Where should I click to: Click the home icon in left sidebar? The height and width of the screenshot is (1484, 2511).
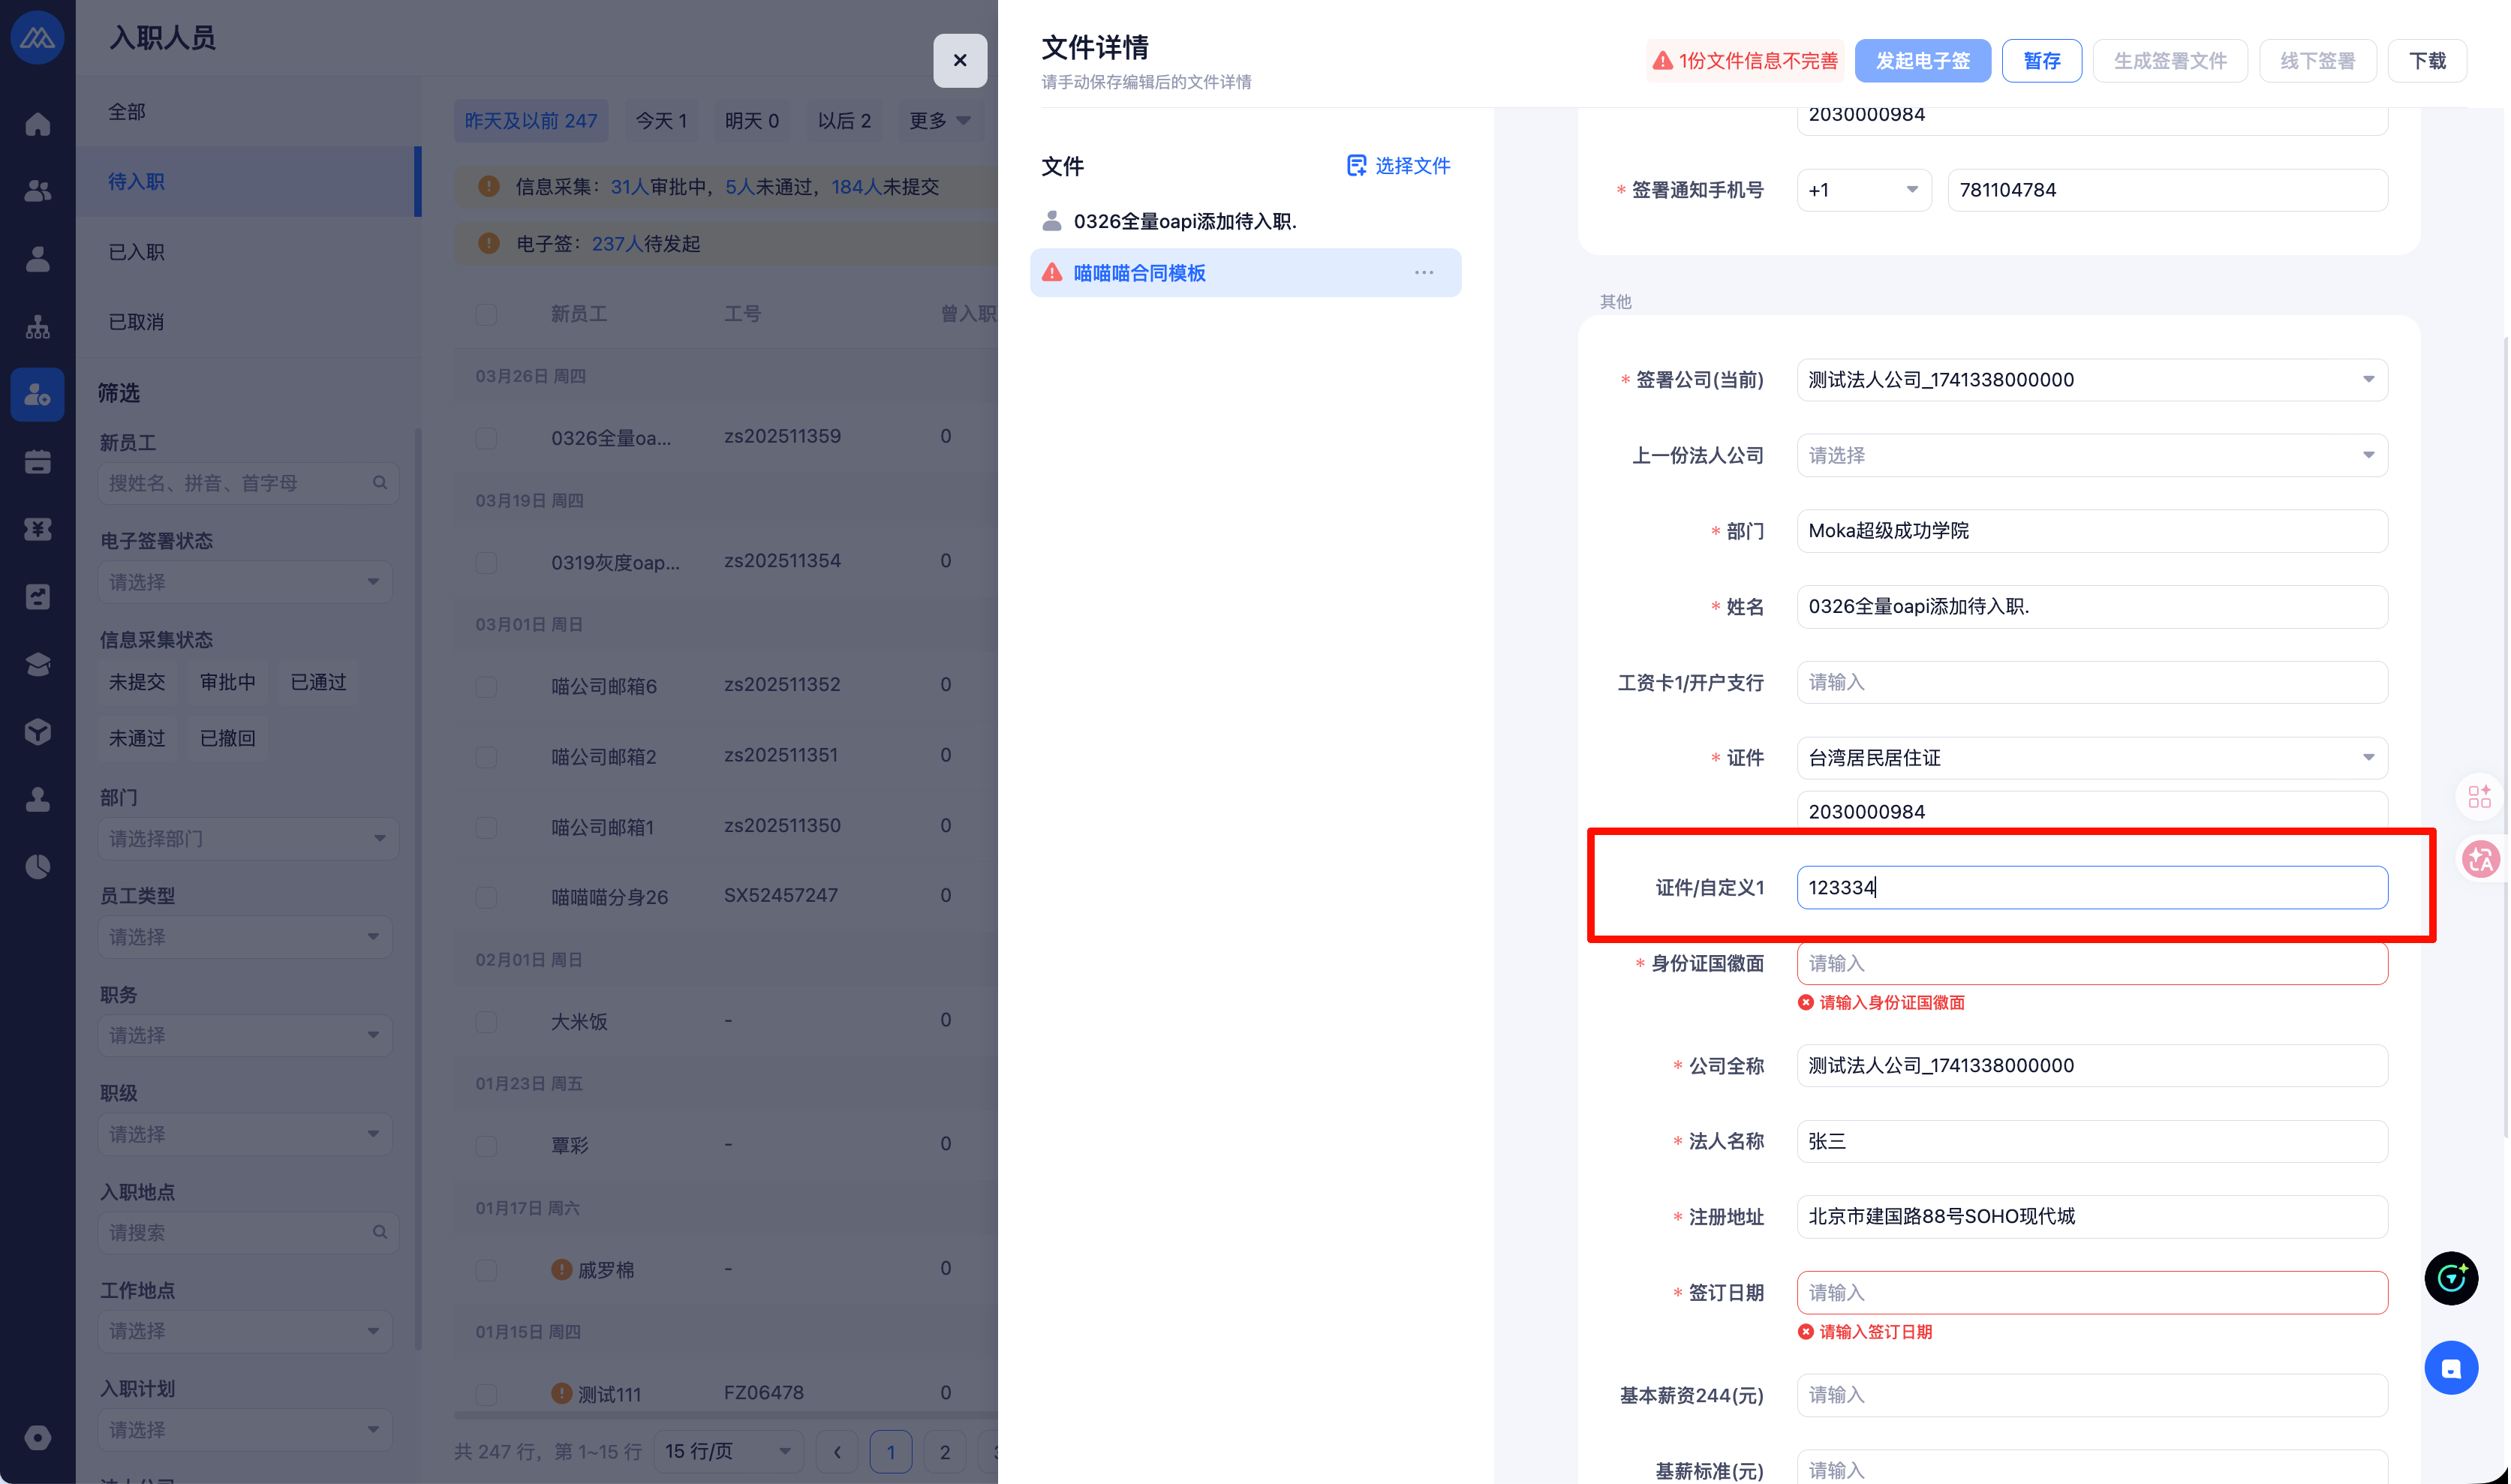click(x=37, y=124)
